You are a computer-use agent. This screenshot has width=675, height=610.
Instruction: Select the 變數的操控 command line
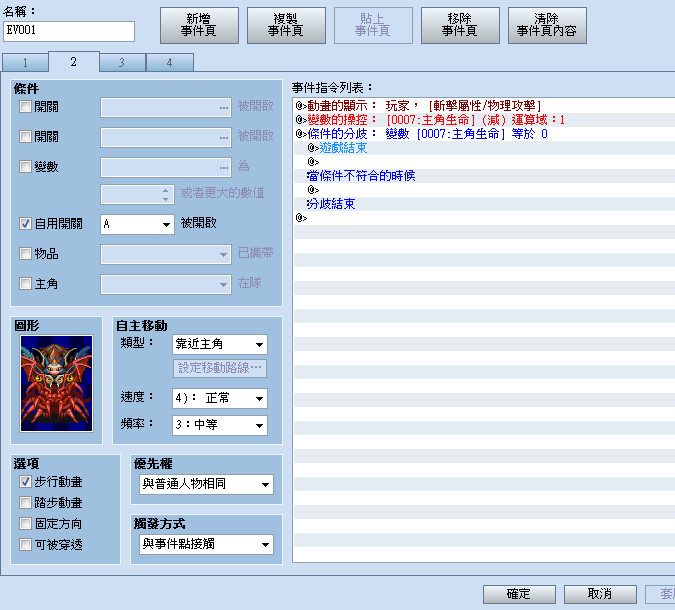(484, 120)
